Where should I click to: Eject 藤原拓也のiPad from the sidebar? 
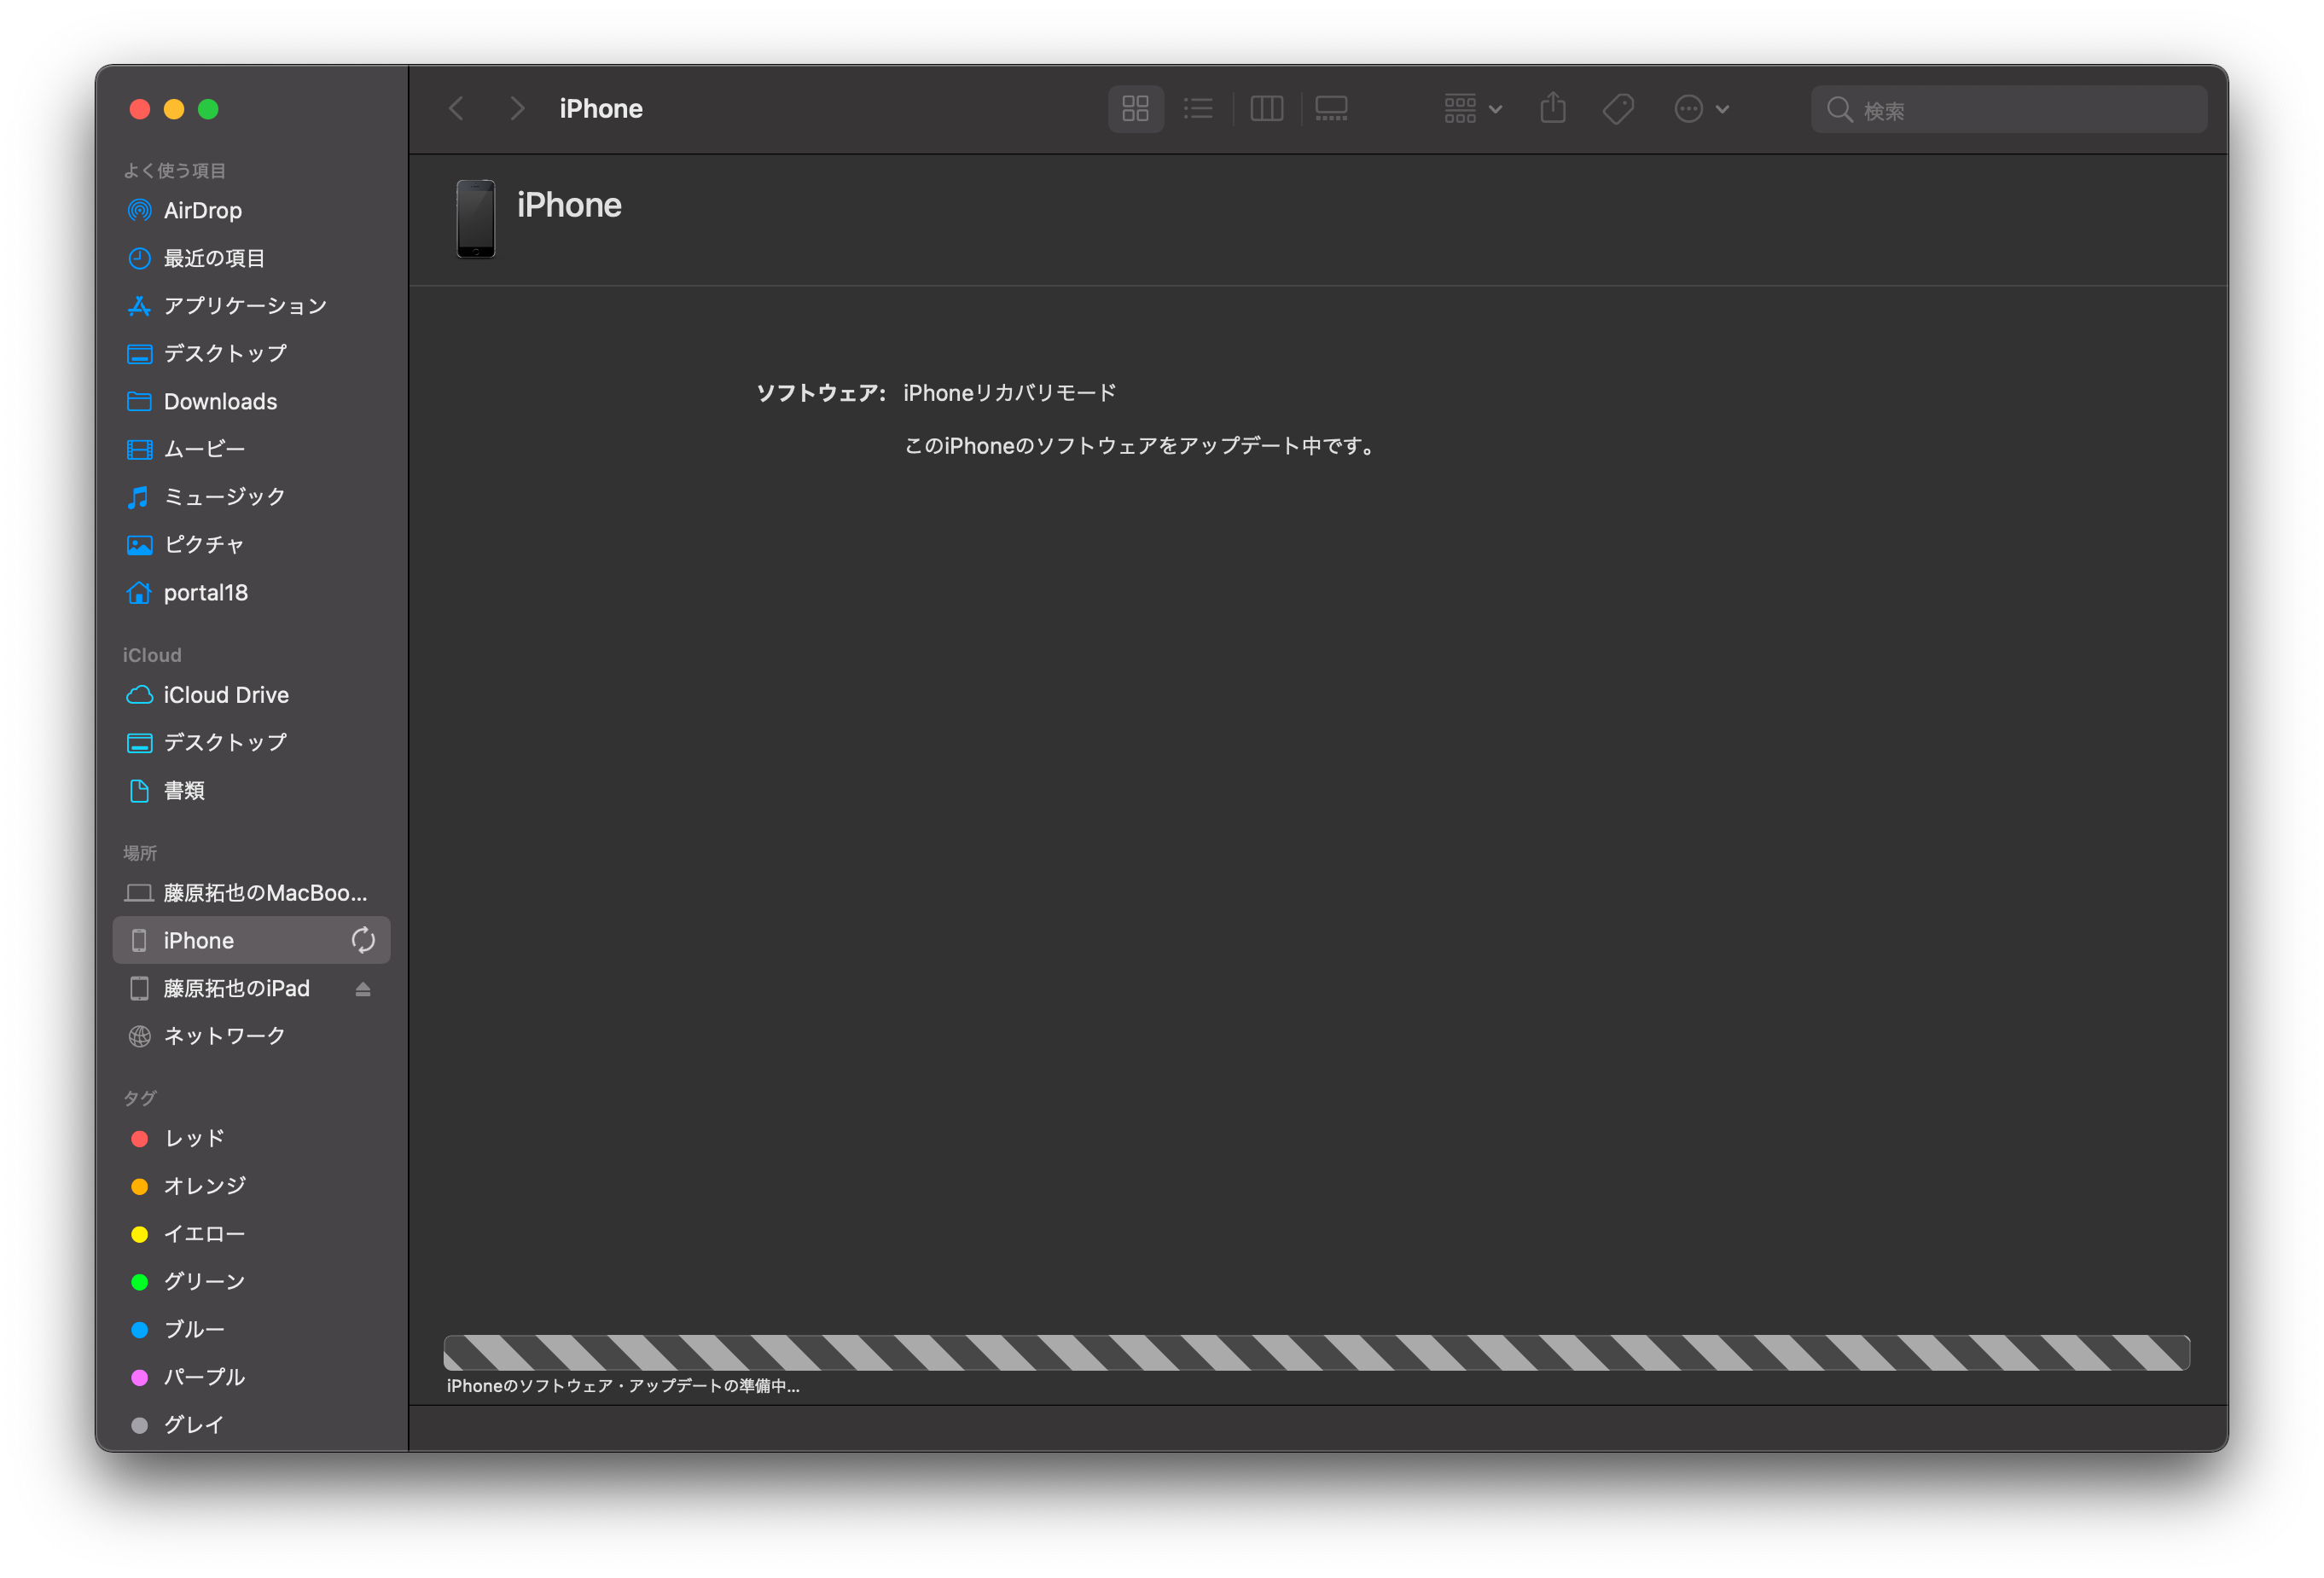(363, 988)
